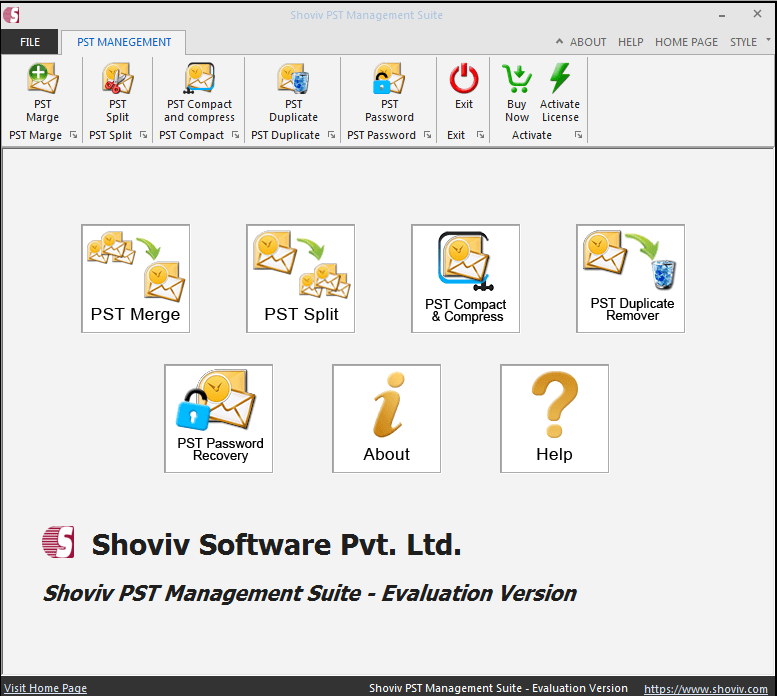777x696 pixels.
Task: Open the FILE menu tab
Action: click(30, 42)
